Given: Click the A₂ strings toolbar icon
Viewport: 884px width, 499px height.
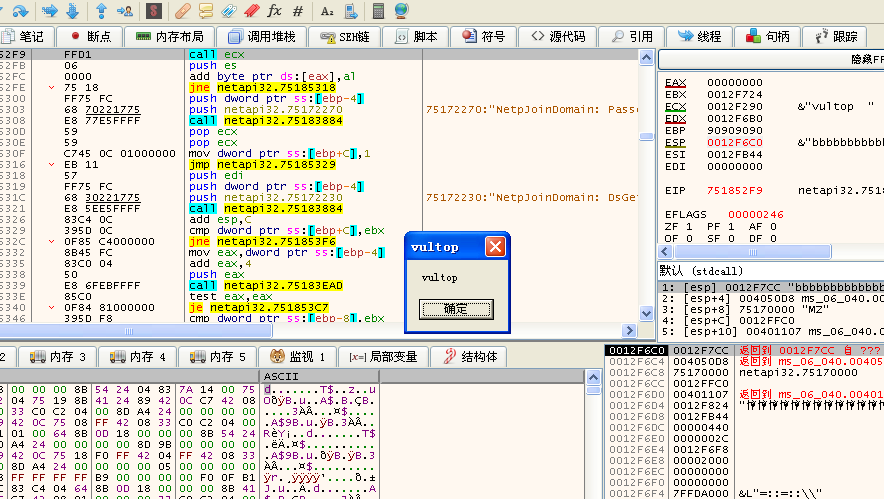Looking at the screenshot, I should [x=327, y=11].
